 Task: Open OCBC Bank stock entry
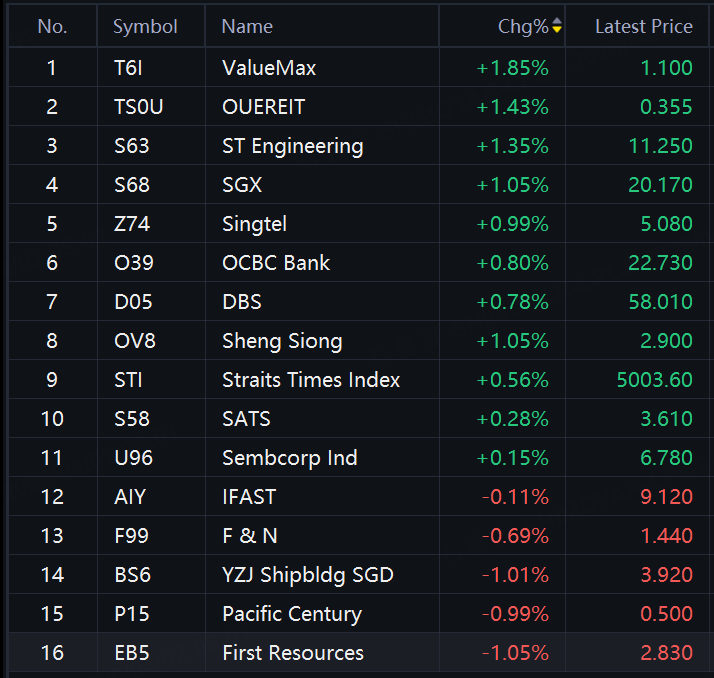276,263
